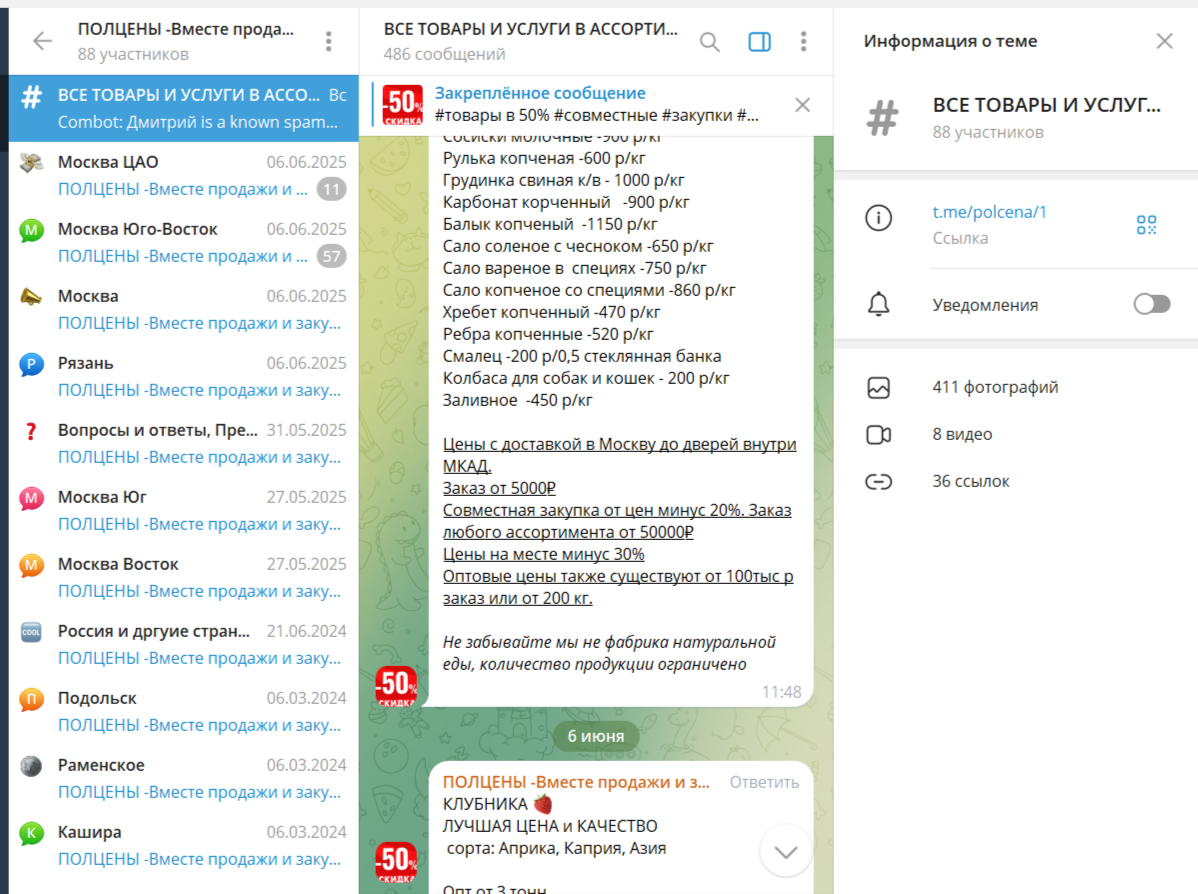Click the red question mark topic icon

[31, 431]
